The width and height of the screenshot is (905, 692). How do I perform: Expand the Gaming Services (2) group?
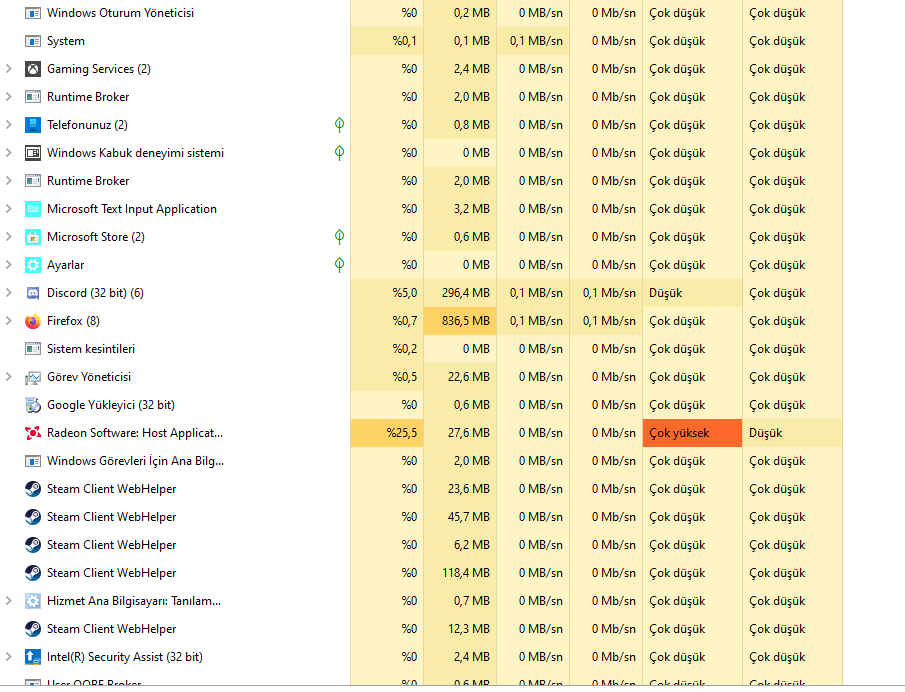(9, 69)
